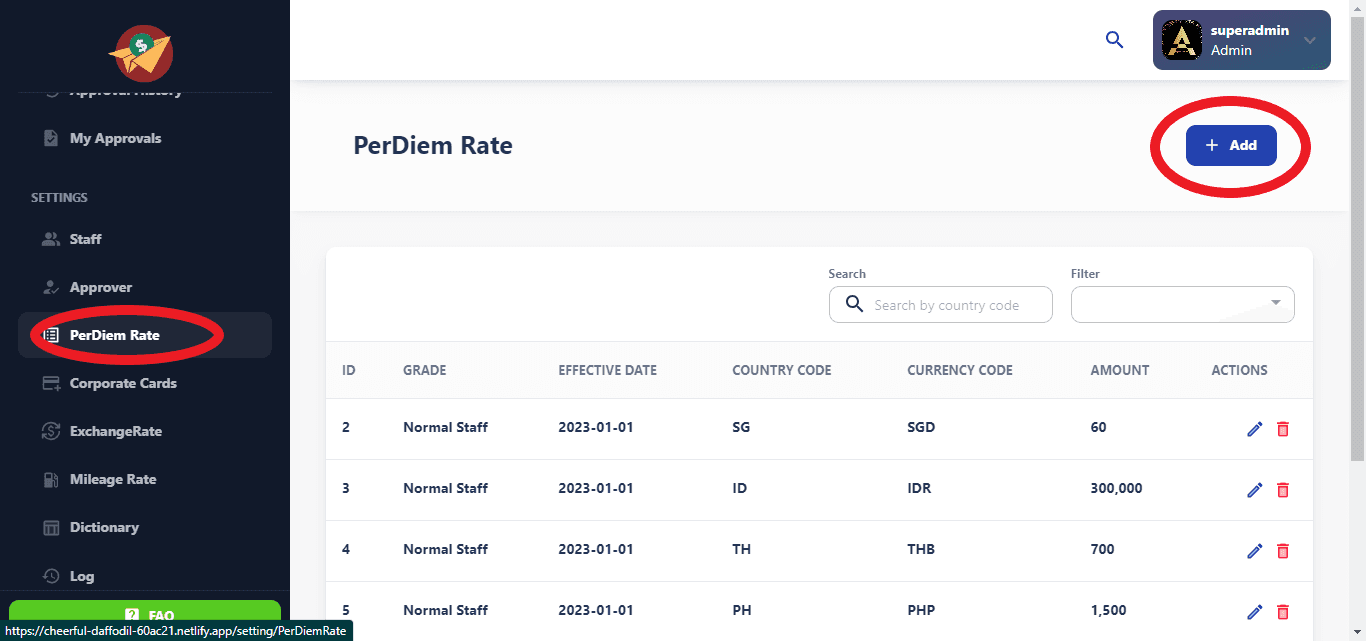1366x641 pixels.
Task: Open Staff settings page
Action: click(x=85, y=239)
